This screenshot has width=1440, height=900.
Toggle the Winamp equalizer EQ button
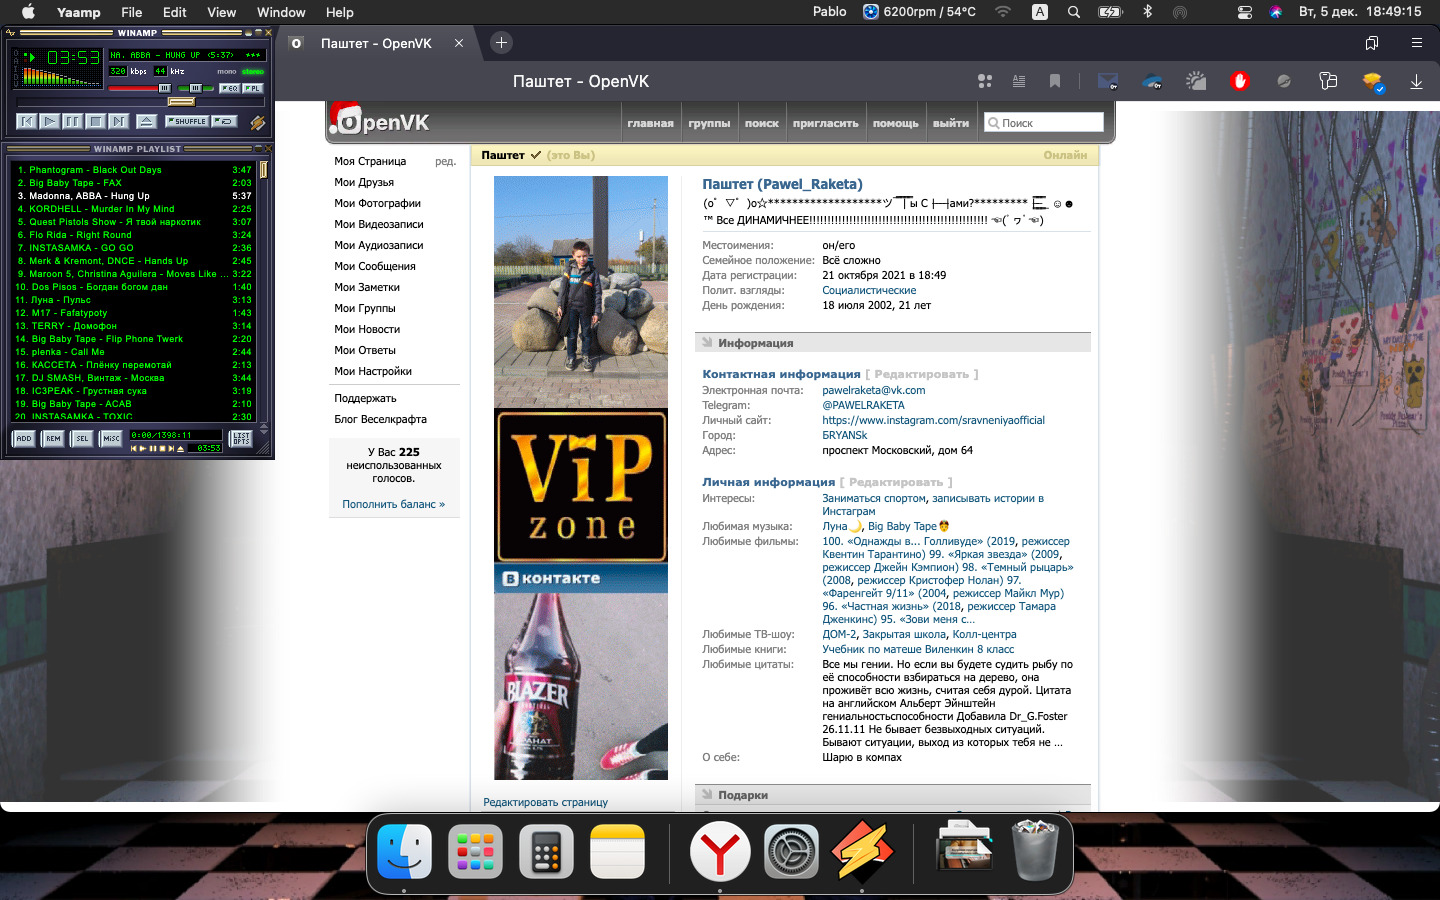229,88
